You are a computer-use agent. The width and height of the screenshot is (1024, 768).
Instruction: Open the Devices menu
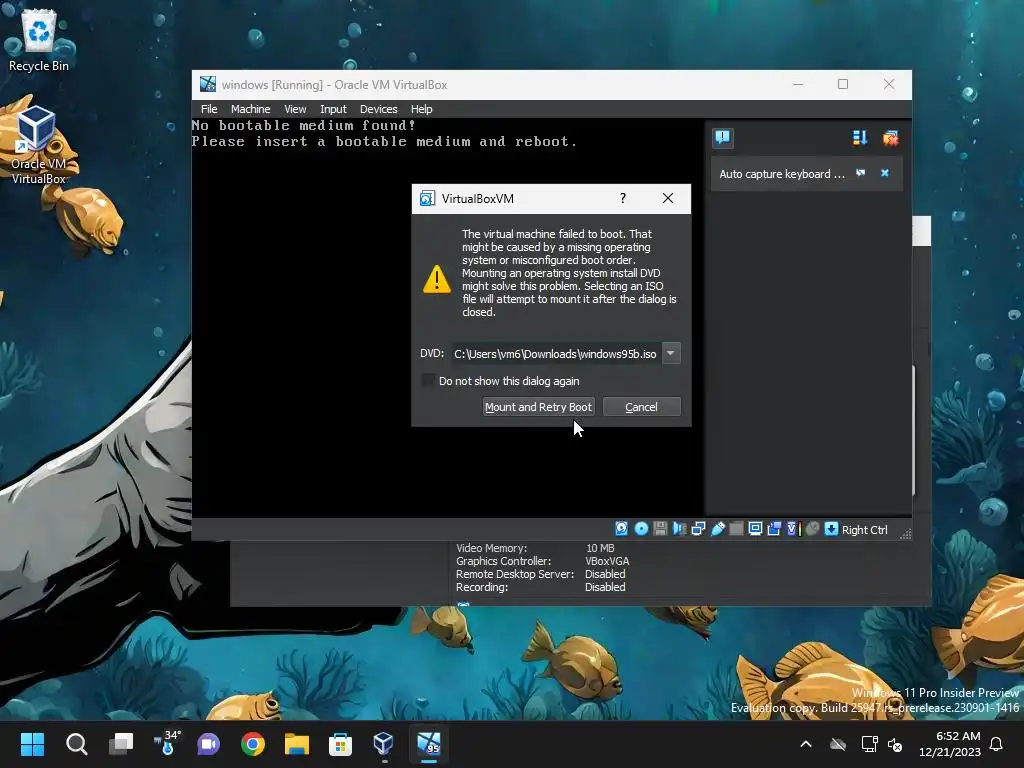tap(378, 109)
